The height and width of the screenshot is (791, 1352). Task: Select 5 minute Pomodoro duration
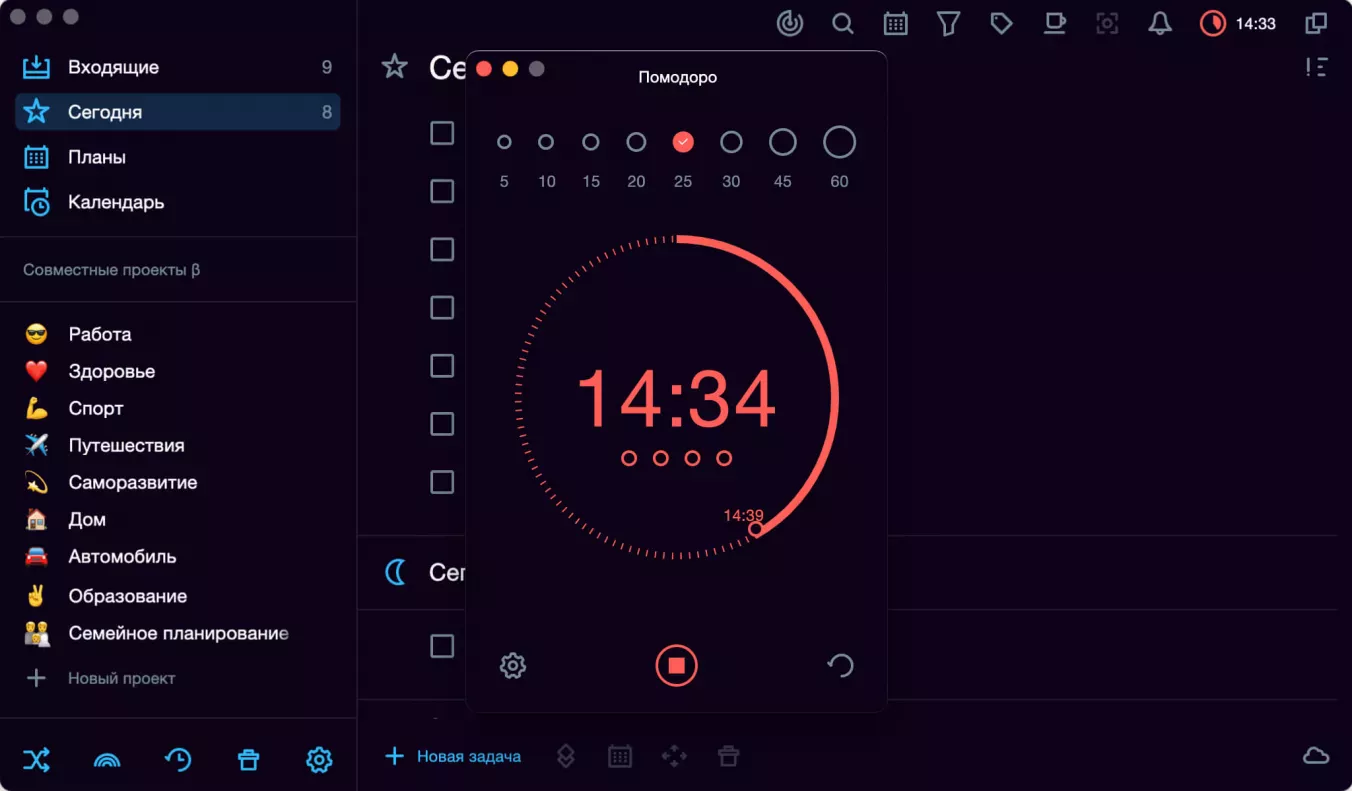pyautogui.click(x=504, y=142)
